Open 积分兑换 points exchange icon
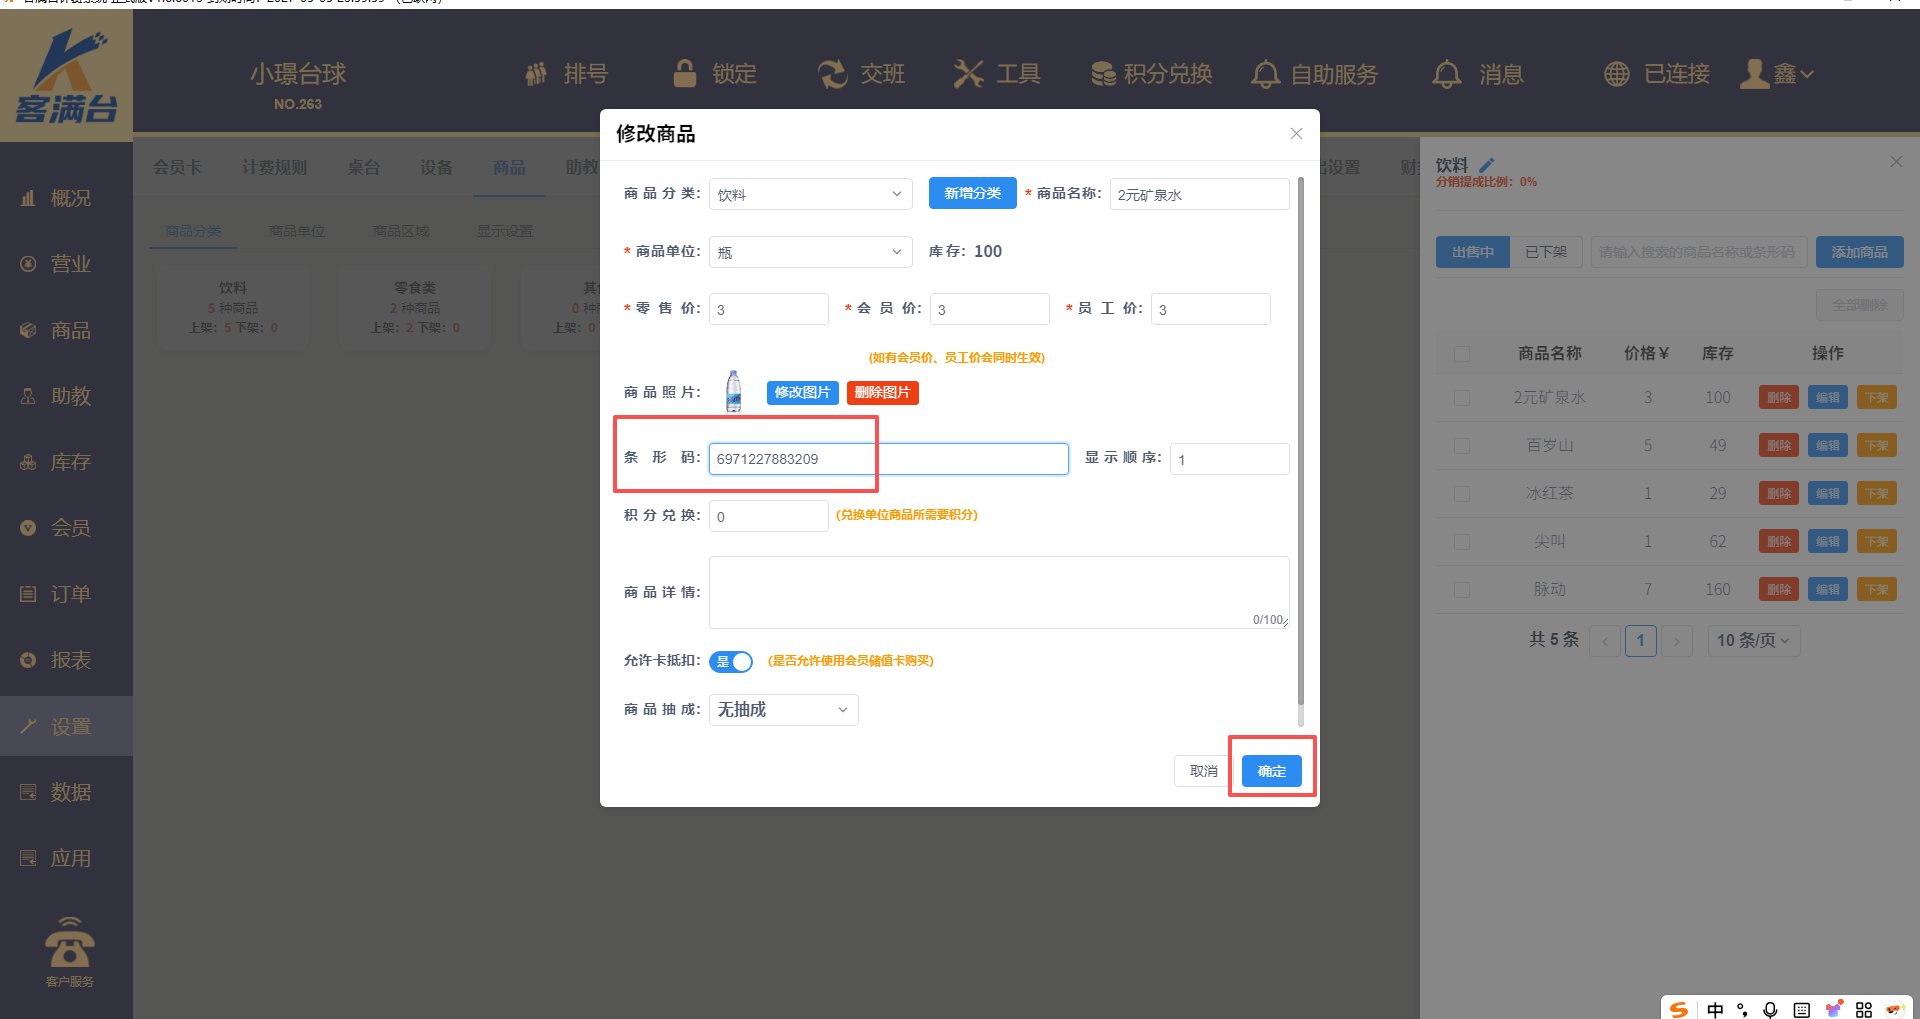Viewport: 1920px width, 1019px height. [x=1104, y=74]
